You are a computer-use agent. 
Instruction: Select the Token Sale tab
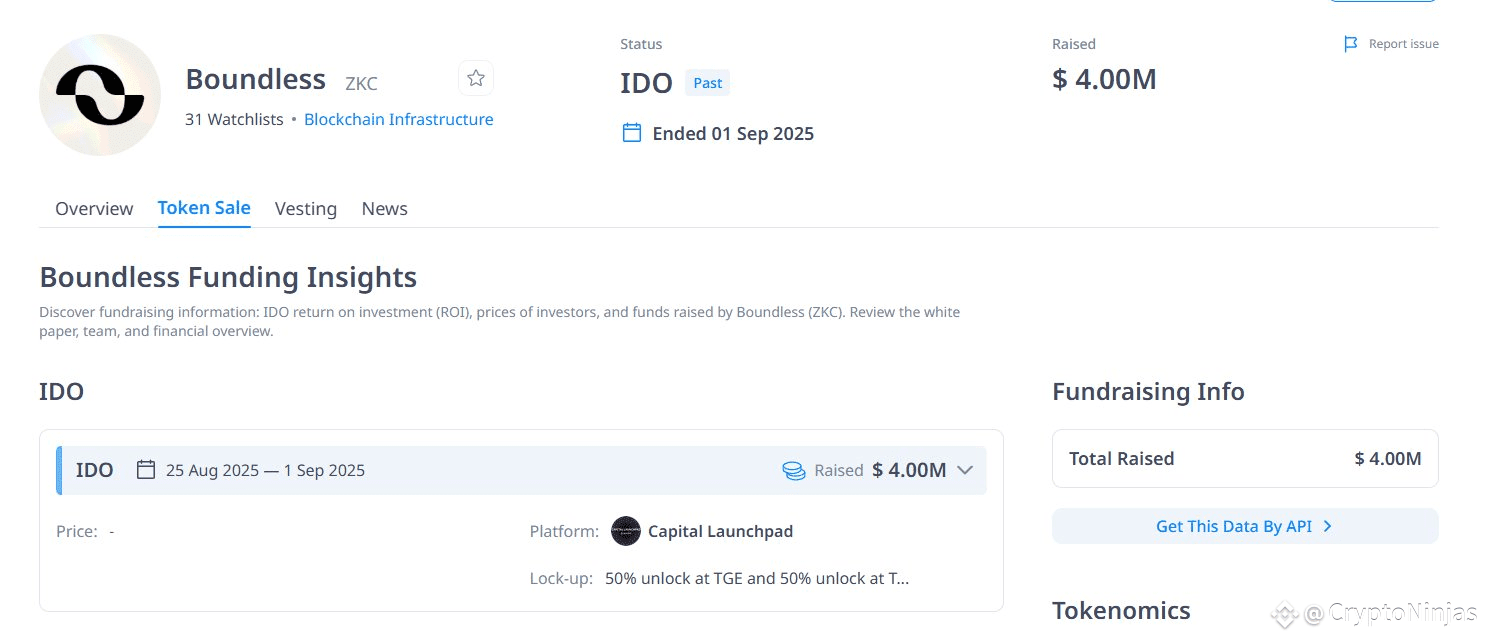tap(204, 208)
